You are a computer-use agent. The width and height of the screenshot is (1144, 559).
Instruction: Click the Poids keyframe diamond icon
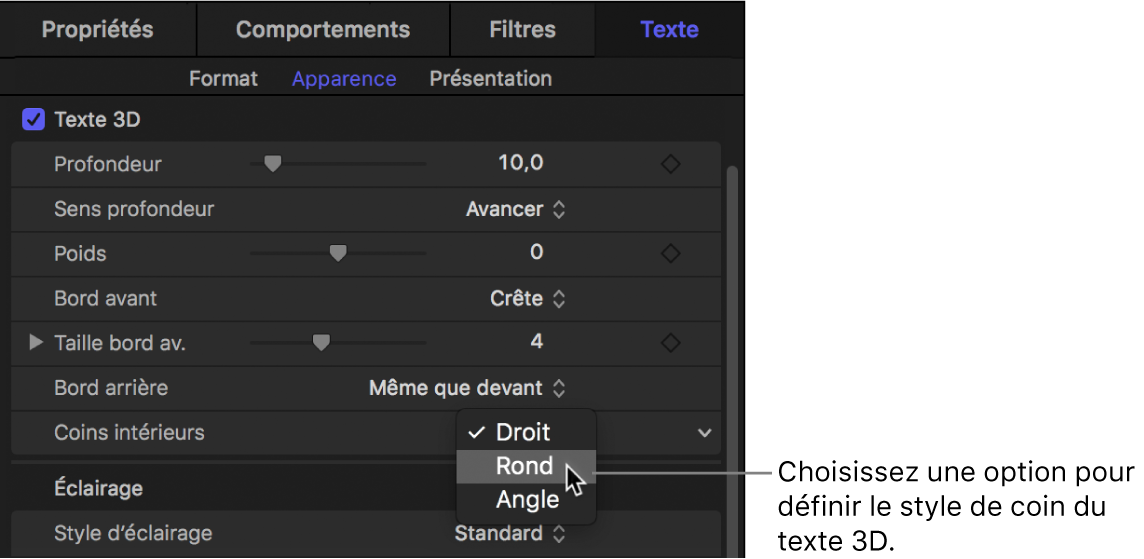click(671, 254)
